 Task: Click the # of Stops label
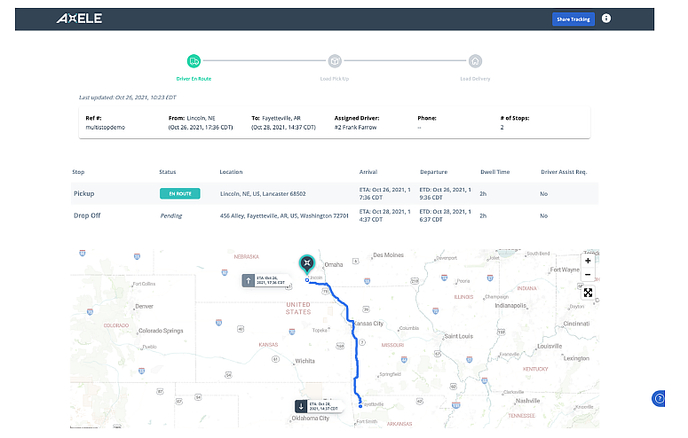point(515,118)
